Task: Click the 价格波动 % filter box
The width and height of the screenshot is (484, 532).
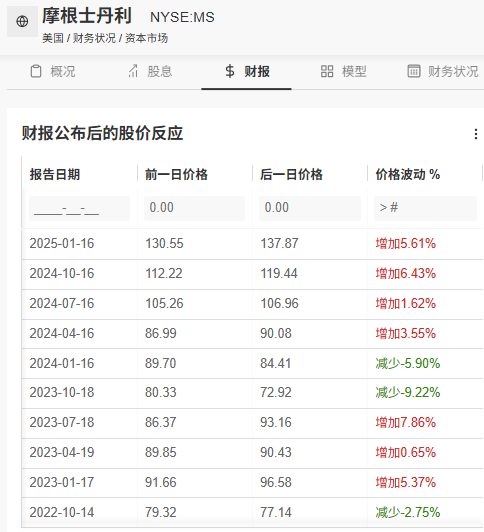Action: (425, 208)
